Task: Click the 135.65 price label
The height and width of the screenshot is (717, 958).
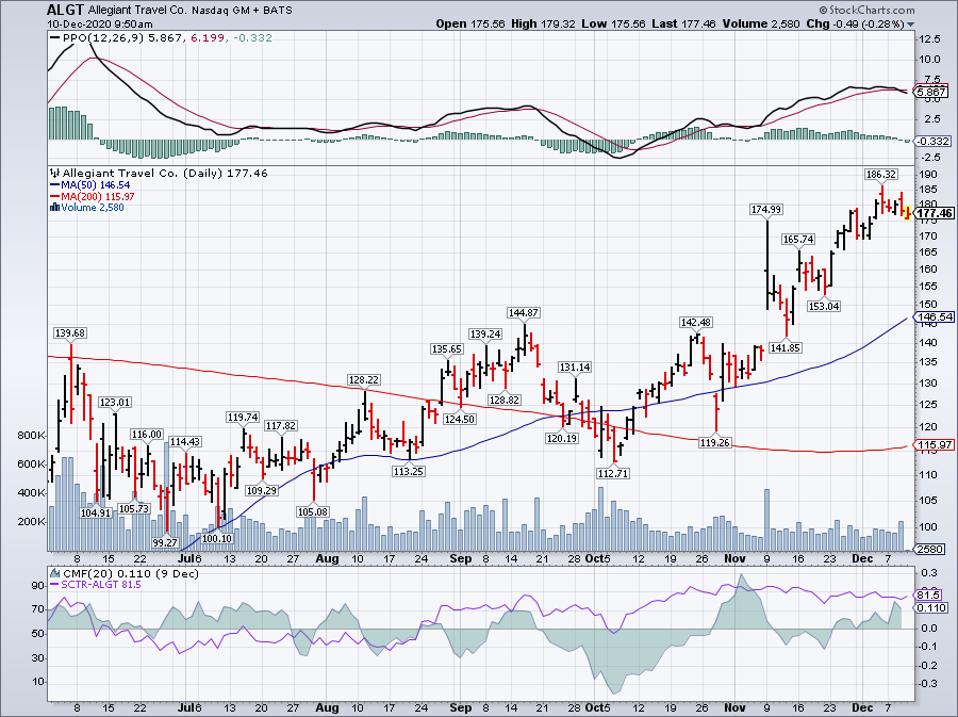Action: pos(447,349)
